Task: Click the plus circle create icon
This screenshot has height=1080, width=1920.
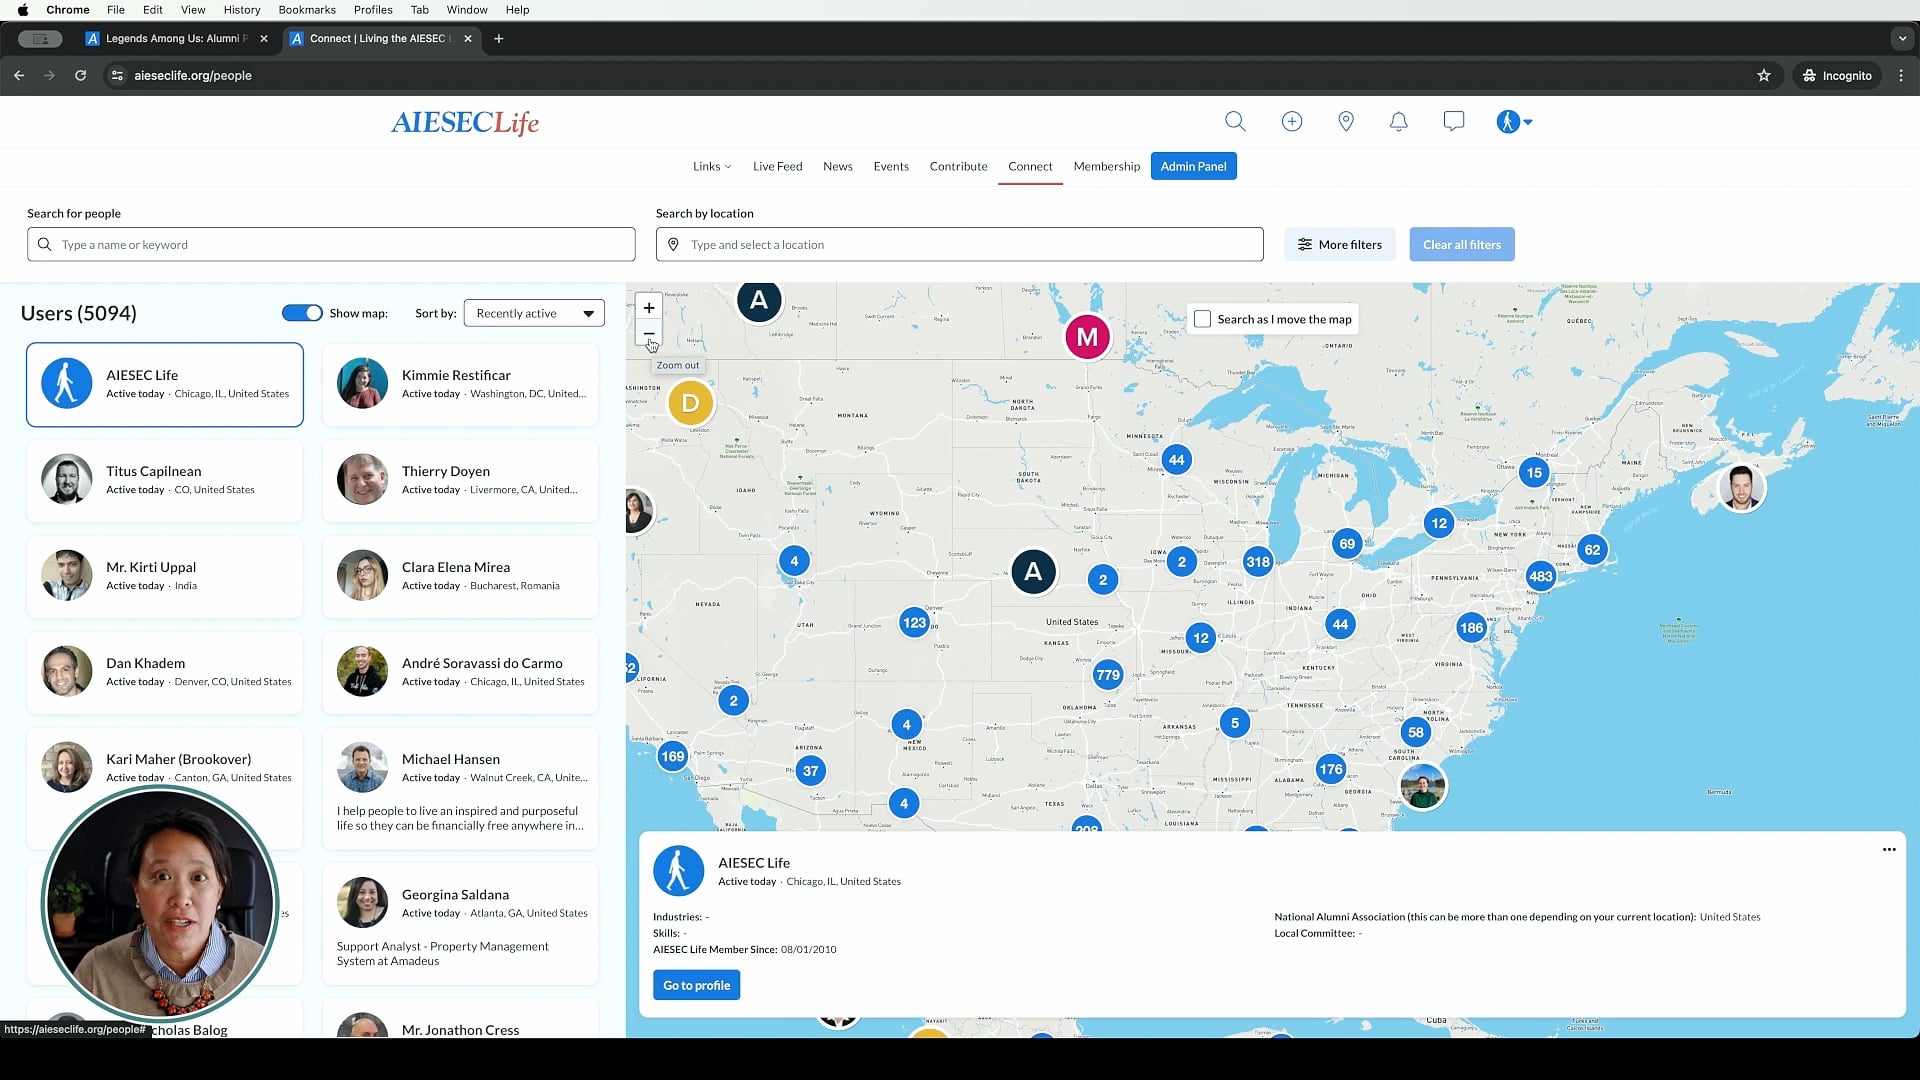Action: click(x=1292, y=122)
